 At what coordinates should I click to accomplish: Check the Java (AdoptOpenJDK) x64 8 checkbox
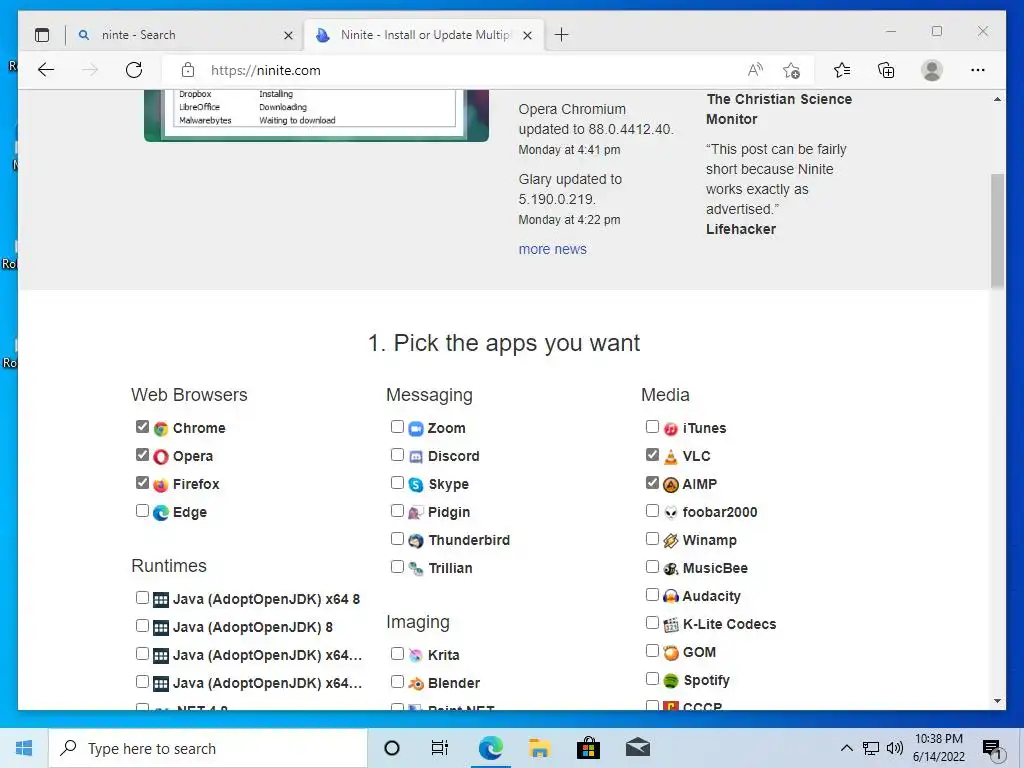(142, 598)
